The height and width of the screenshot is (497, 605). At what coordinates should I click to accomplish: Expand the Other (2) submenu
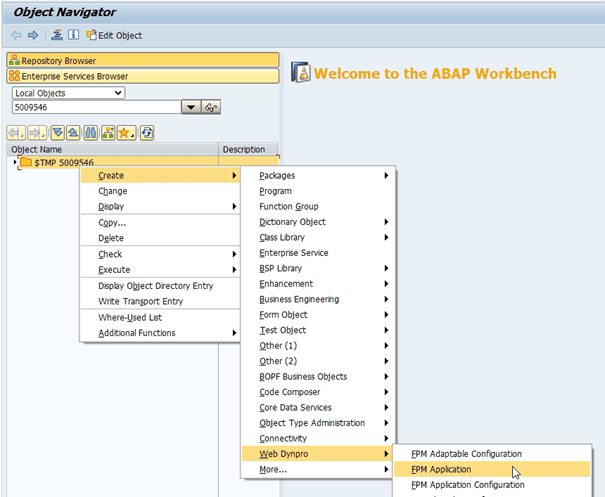318,361
